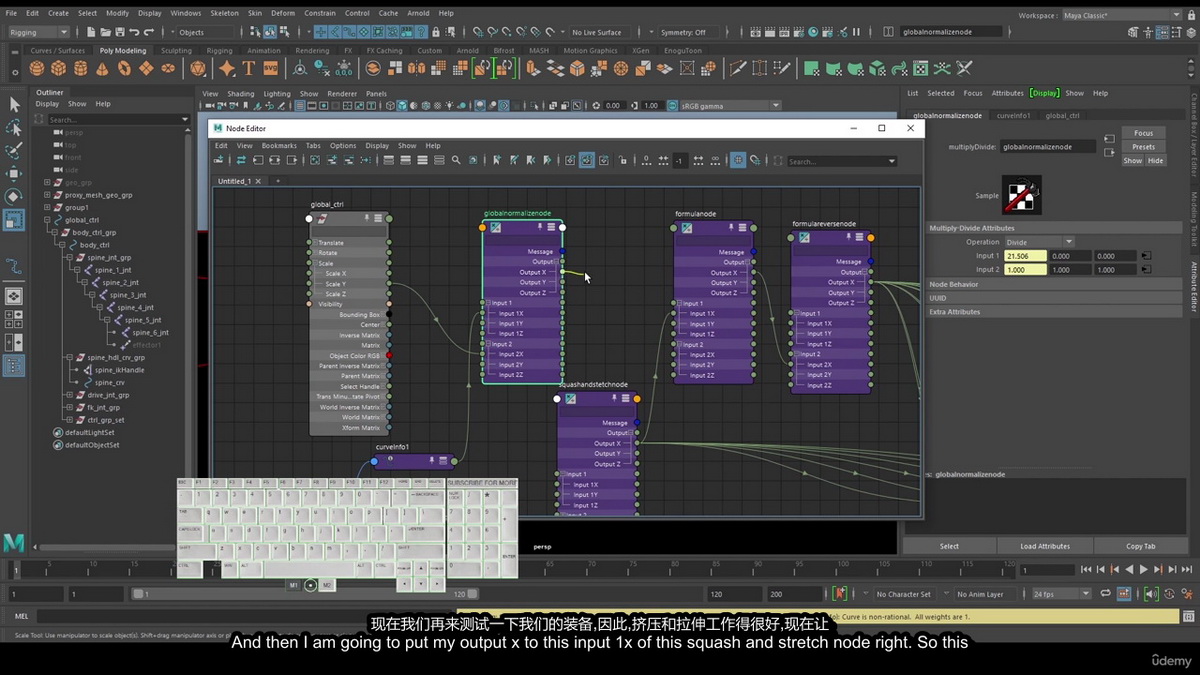Click the Multi-Cut tool shelf icon
Image resolution: width=1200 pixels, height=675 pixels.
[x=737, y=69]
